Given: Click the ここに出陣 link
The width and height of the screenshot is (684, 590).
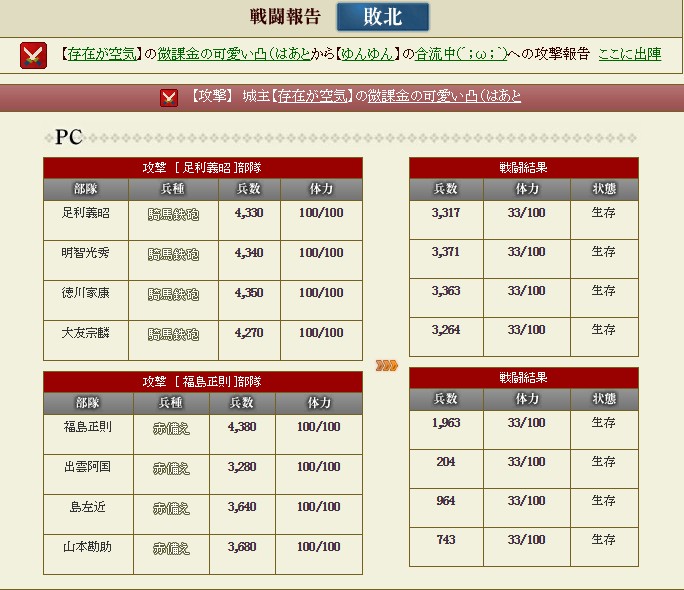Looking at the screenshot, I should click(x=629, y=54).
